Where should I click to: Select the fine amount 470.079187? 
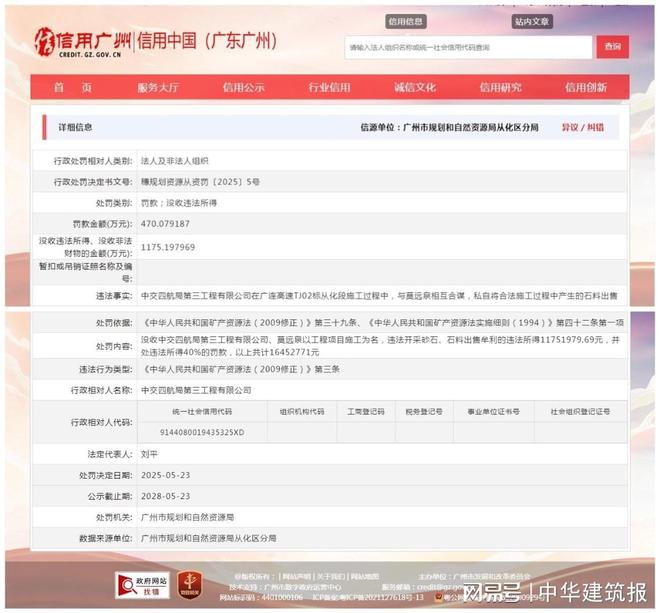click(x=165, y=224)
